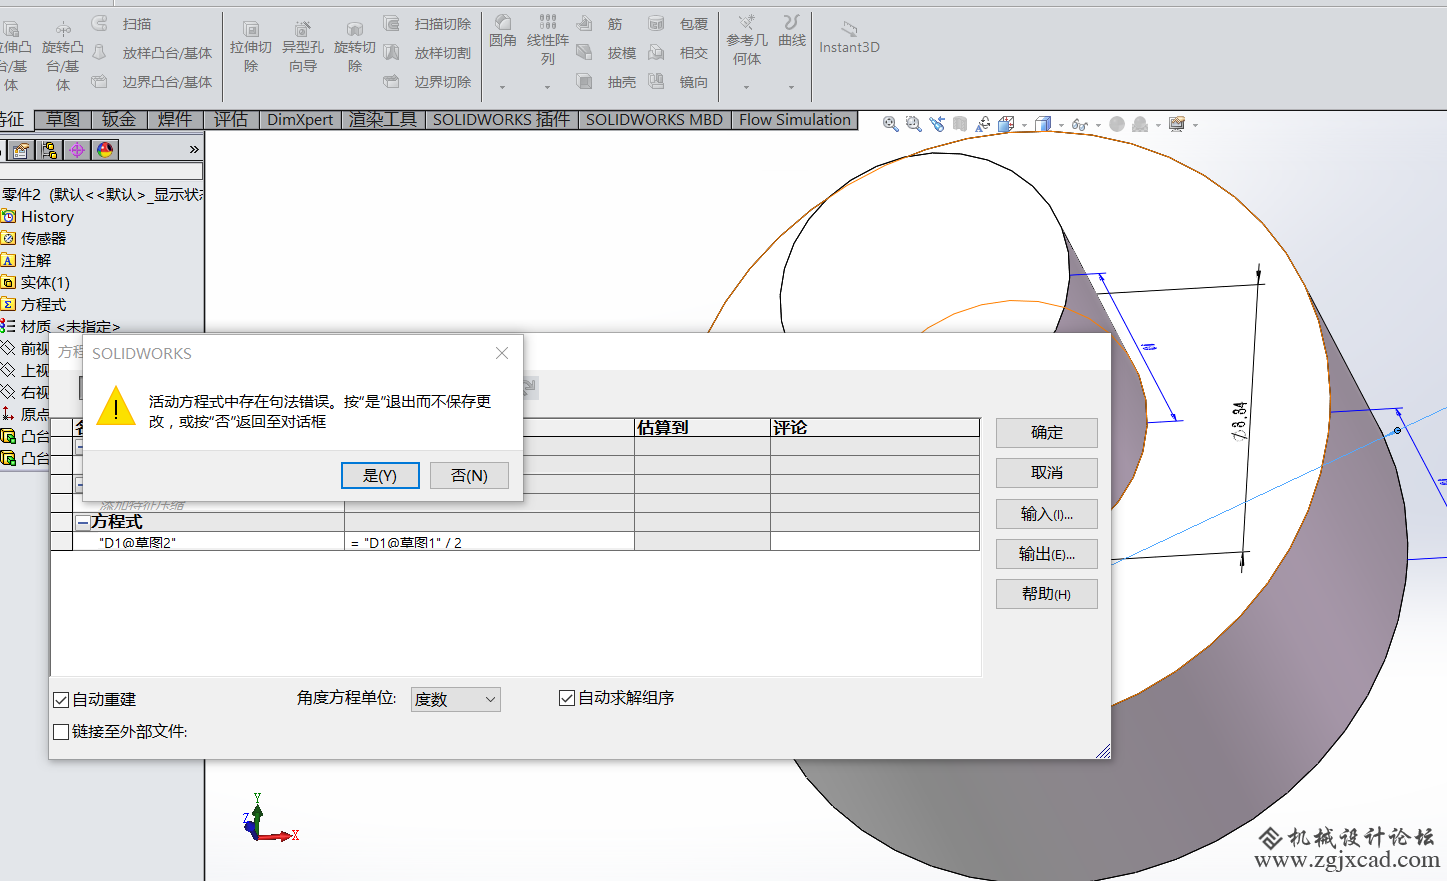Select the 边界凸台/基体 boundary tool
This screenshot has height=881, width=1447.
coord(152,82)
